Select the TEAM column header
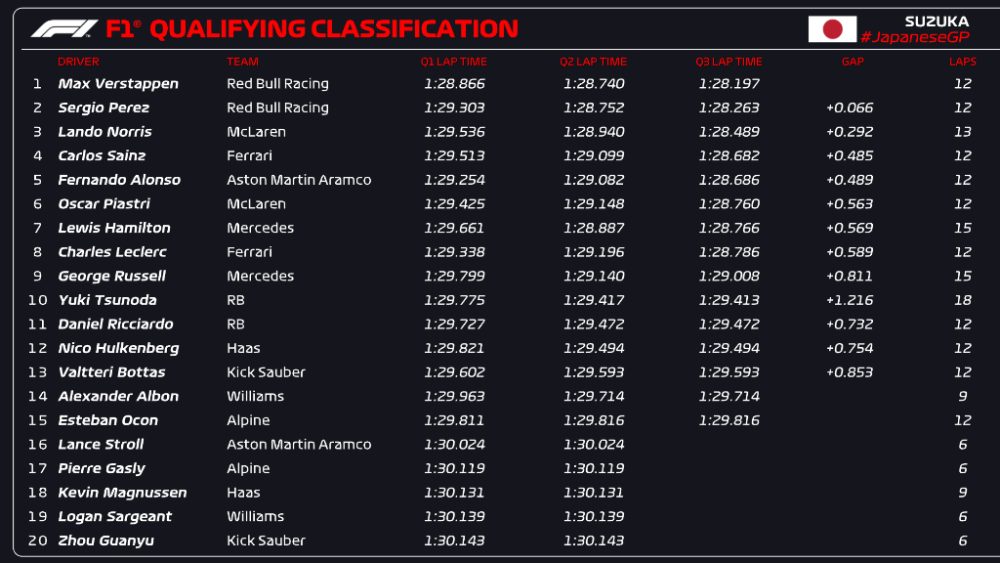Viewport: 1000px width, 563px height. (243, 62)
